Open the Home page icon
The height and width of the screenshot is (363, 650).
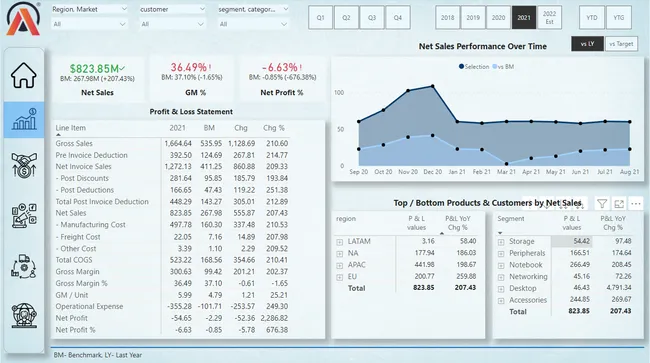pyautogui.click(x=24, y=75)
